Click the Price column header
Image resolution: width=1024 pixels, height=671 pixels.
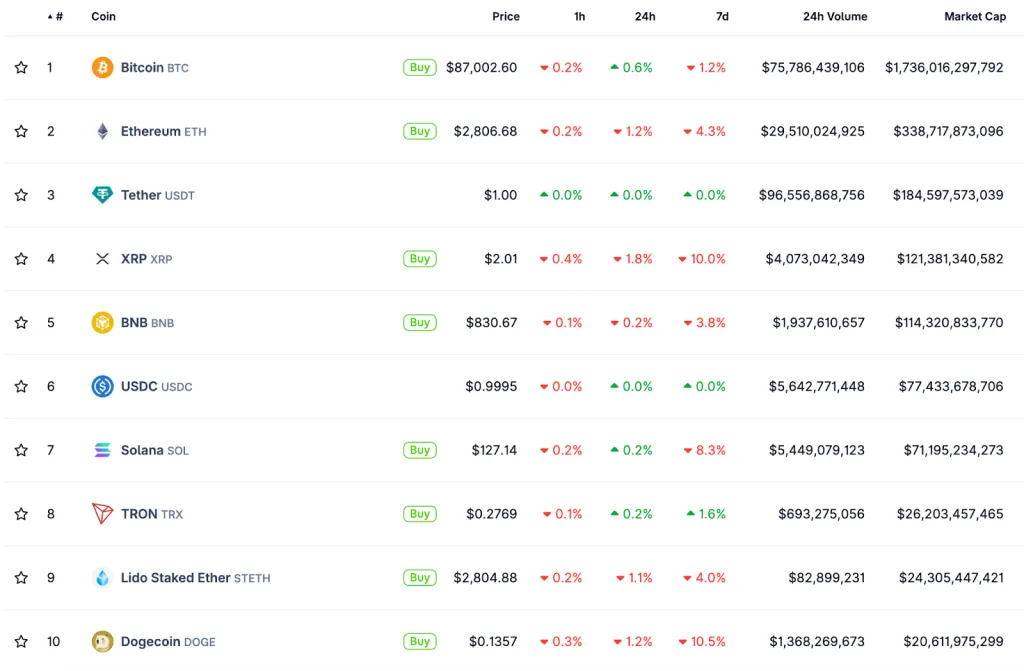click(505, 17)
